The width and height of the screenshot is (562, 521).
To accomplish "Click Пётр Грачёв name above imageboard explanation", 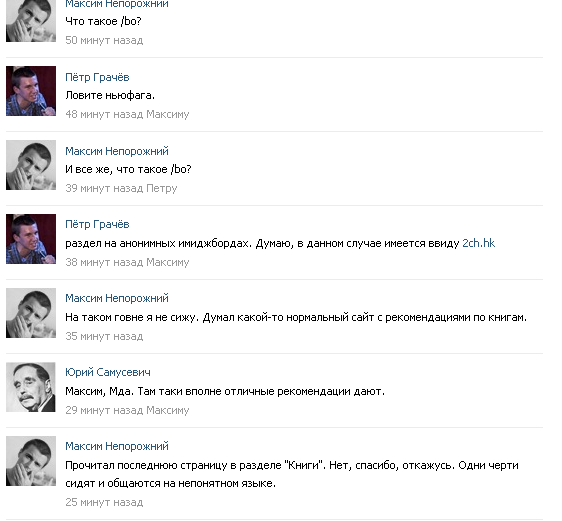I will coord(97,224).
